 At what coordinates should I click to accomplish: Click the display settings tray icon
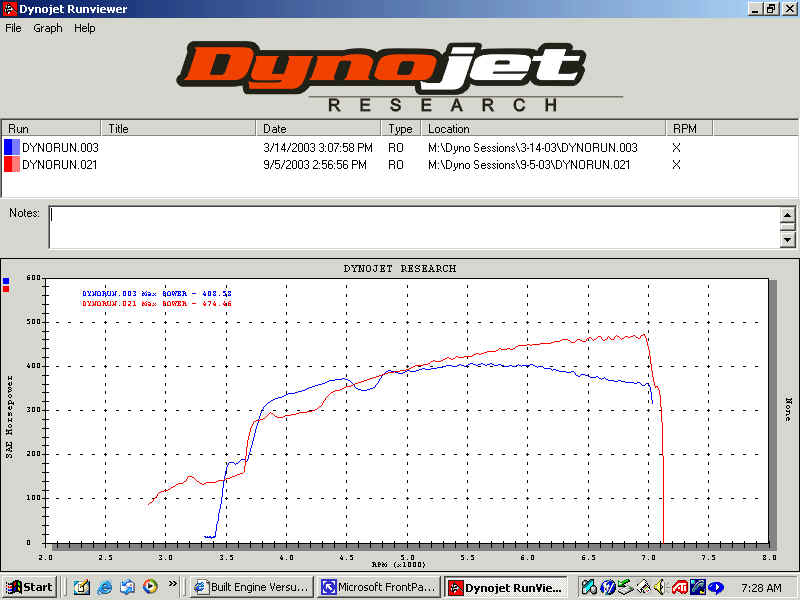697,588
